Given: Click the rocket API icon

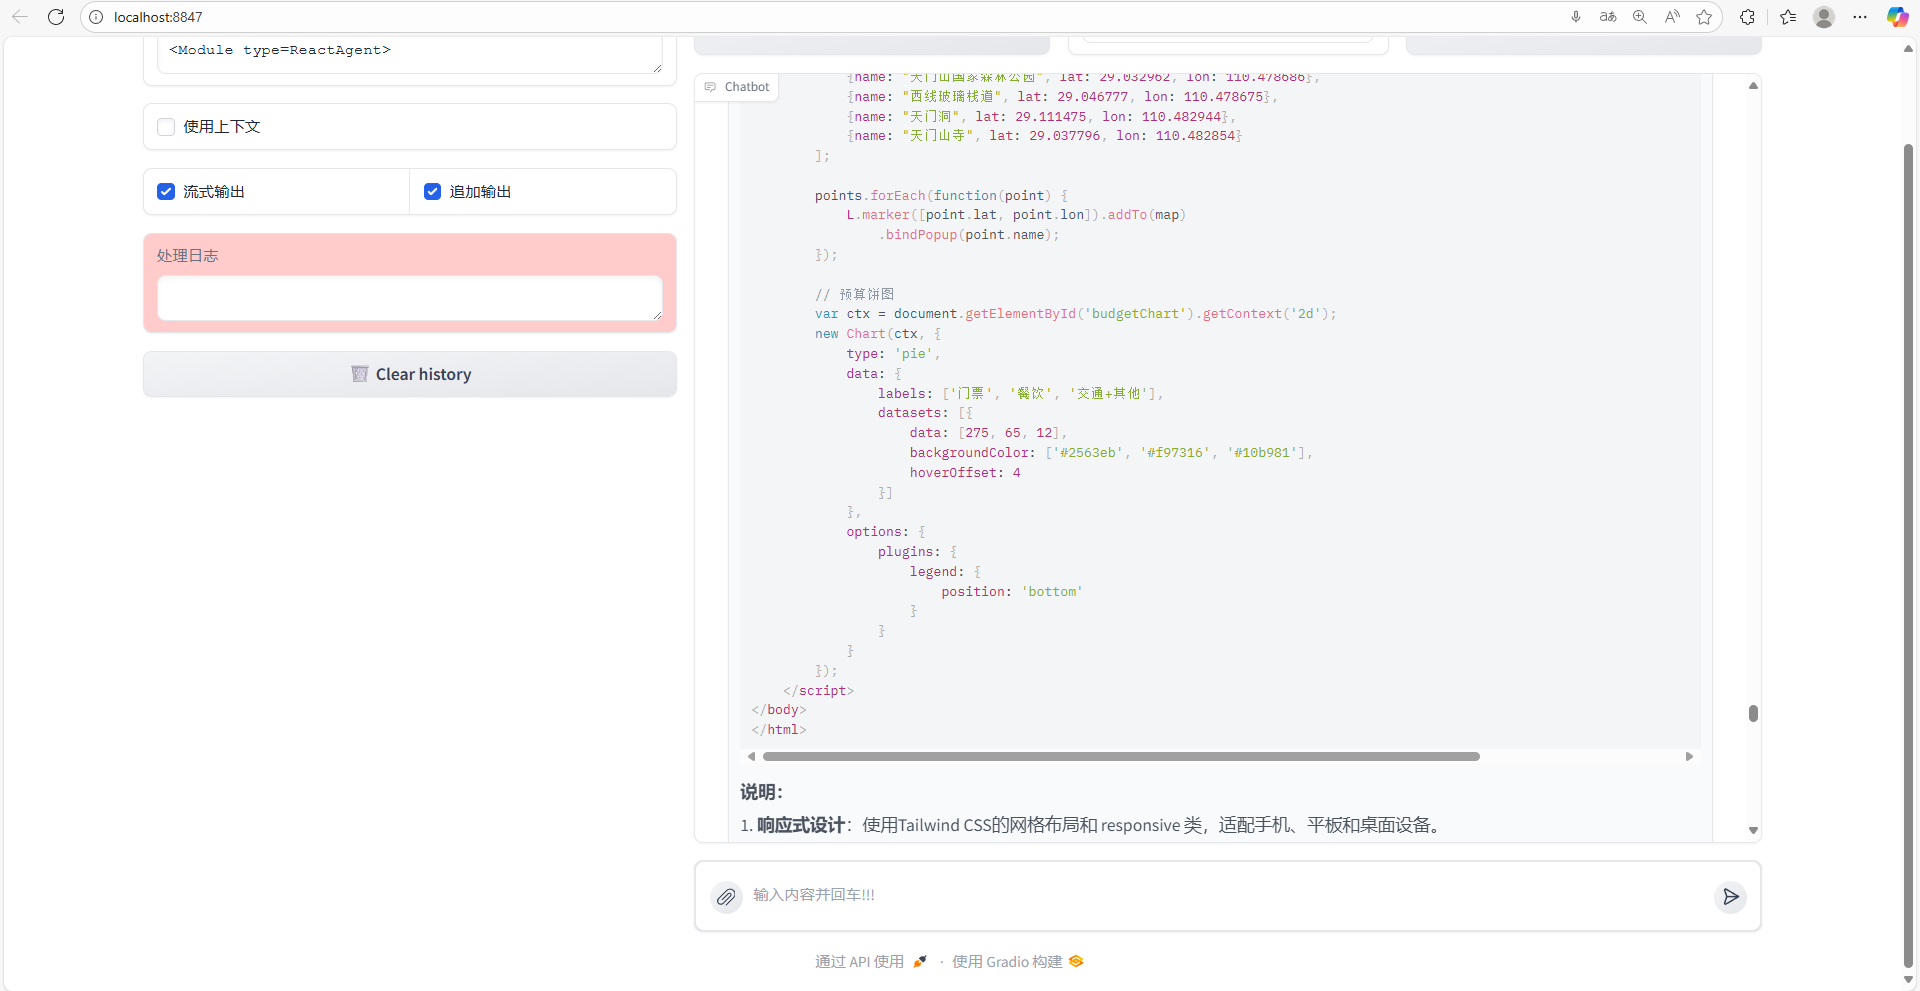Looking at the screenshot, I should tap(920, 962).
